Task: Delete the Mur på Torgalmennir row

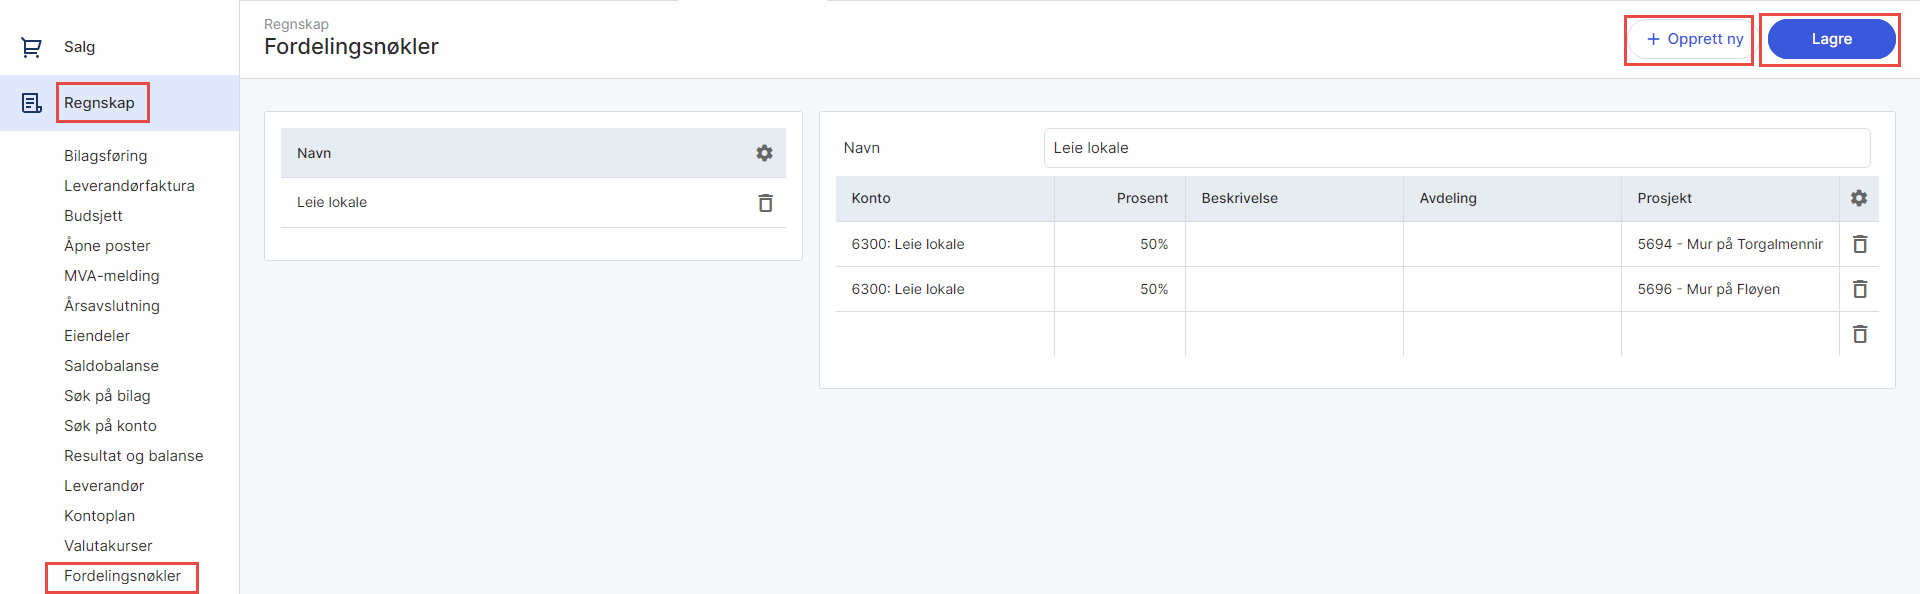Action: [1859, 244]
